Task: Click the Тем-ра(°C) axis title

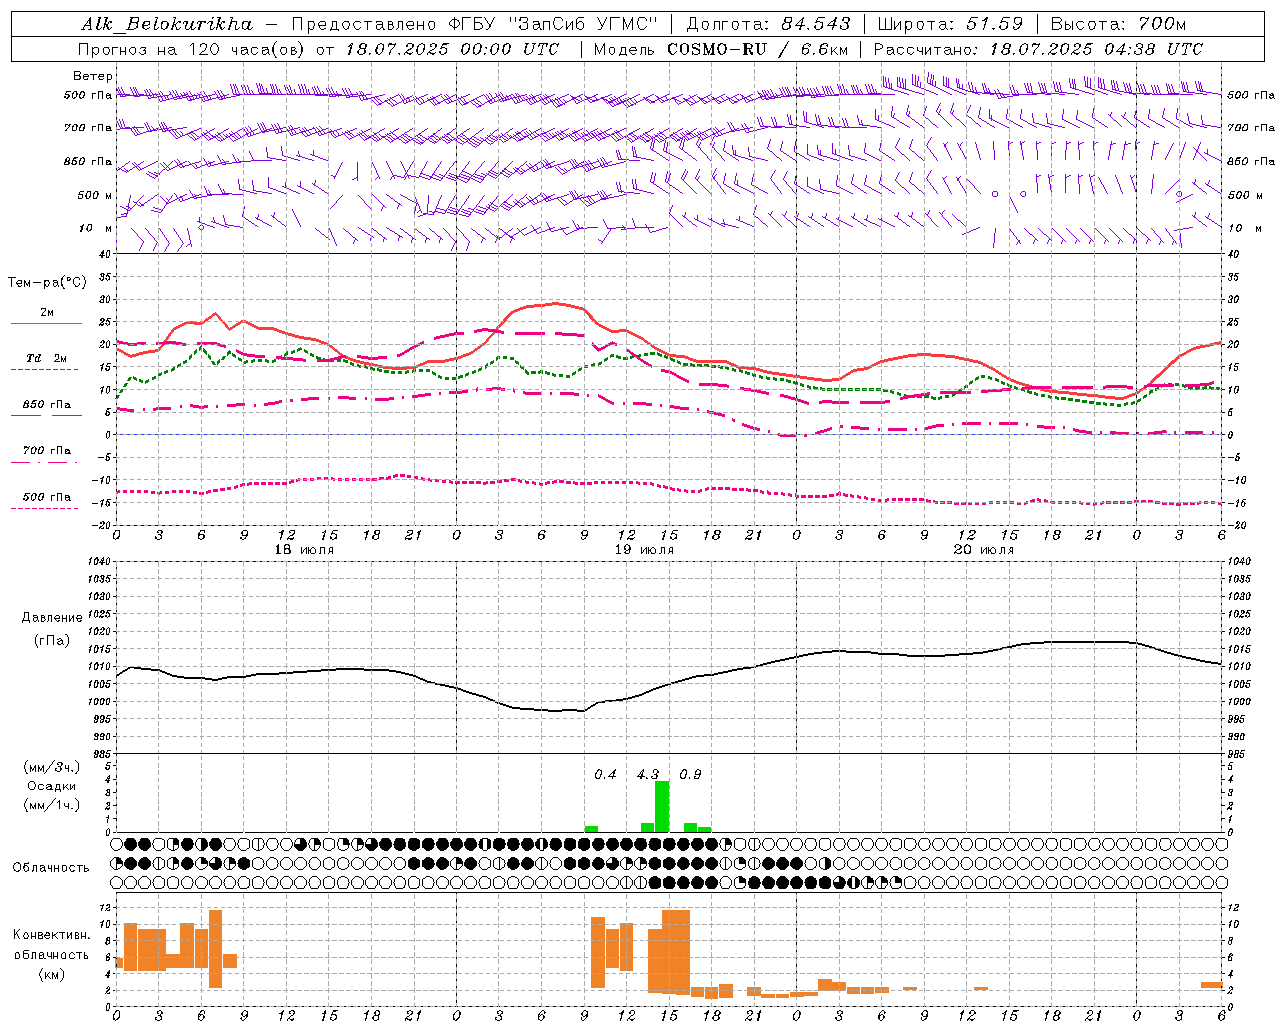Action: point(47,283)
